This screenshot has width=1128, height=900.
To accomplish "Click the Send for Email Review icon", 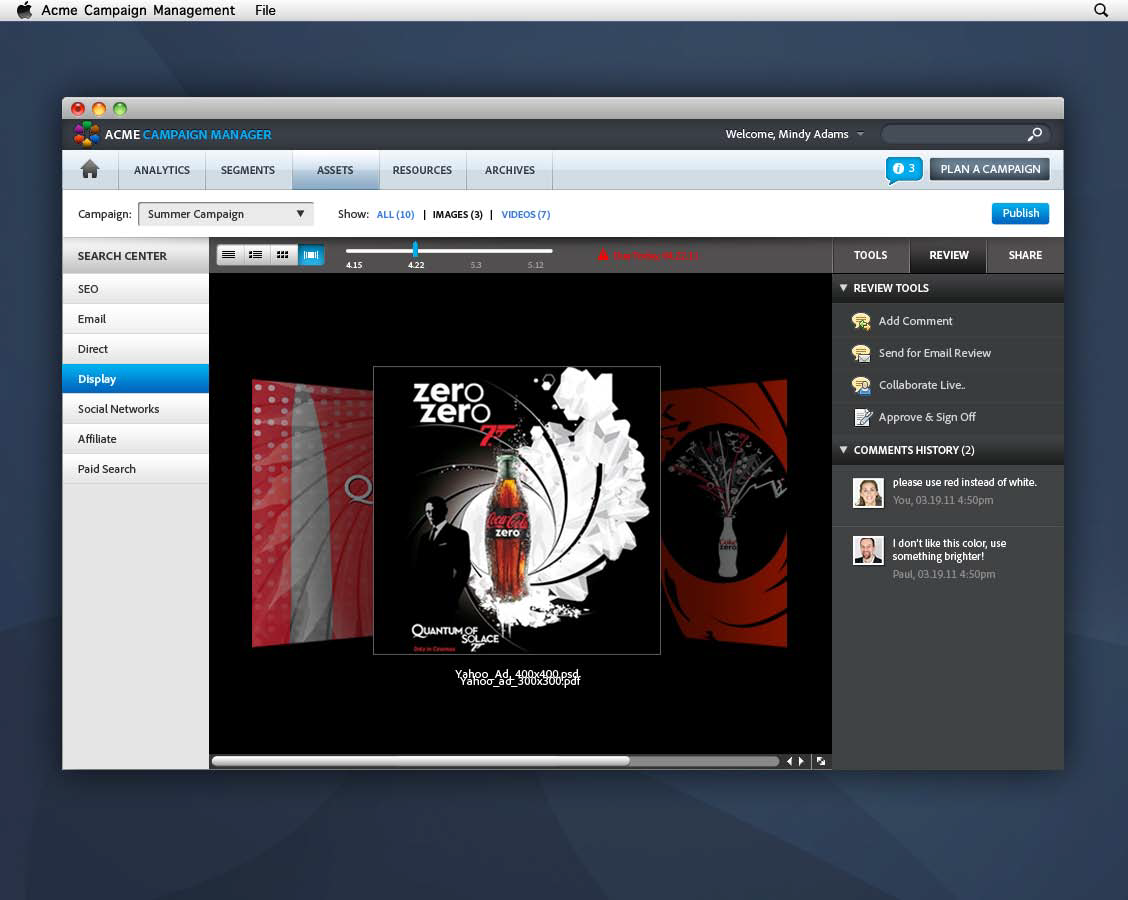I will (861, 353).
